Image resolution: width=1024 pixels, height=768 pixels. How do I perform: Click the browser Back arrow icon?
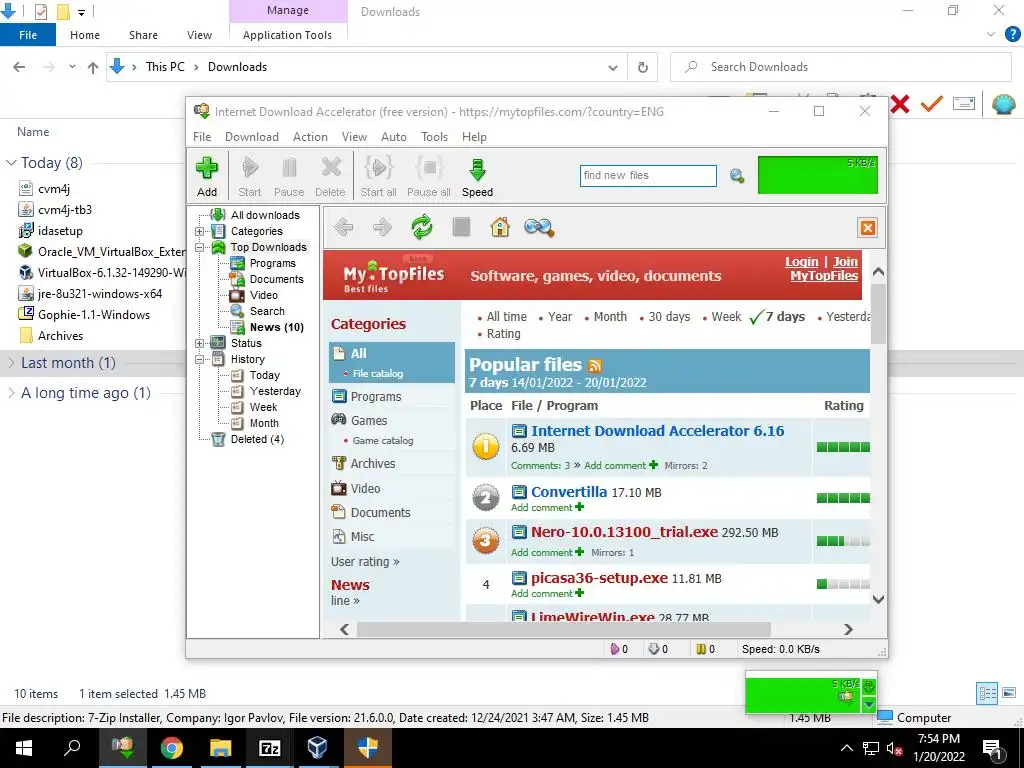coord(344,227)
